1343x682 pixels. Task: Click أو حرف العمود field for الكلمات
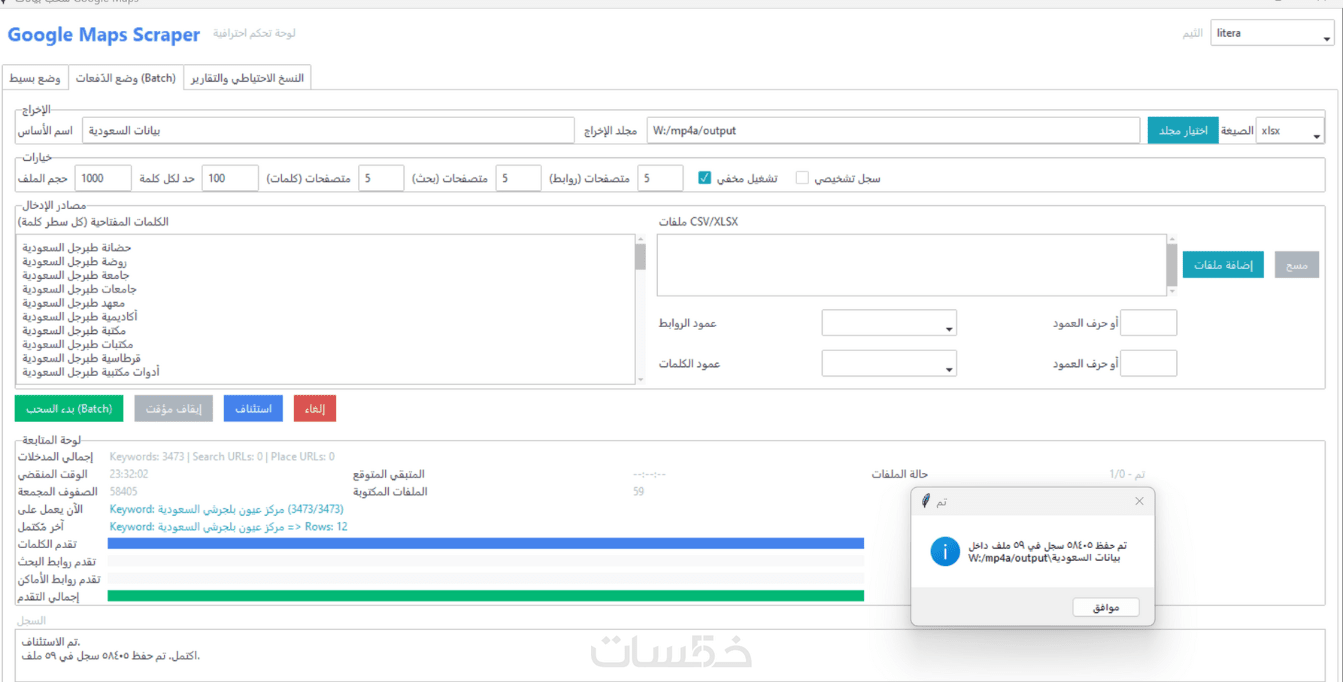1148,363
